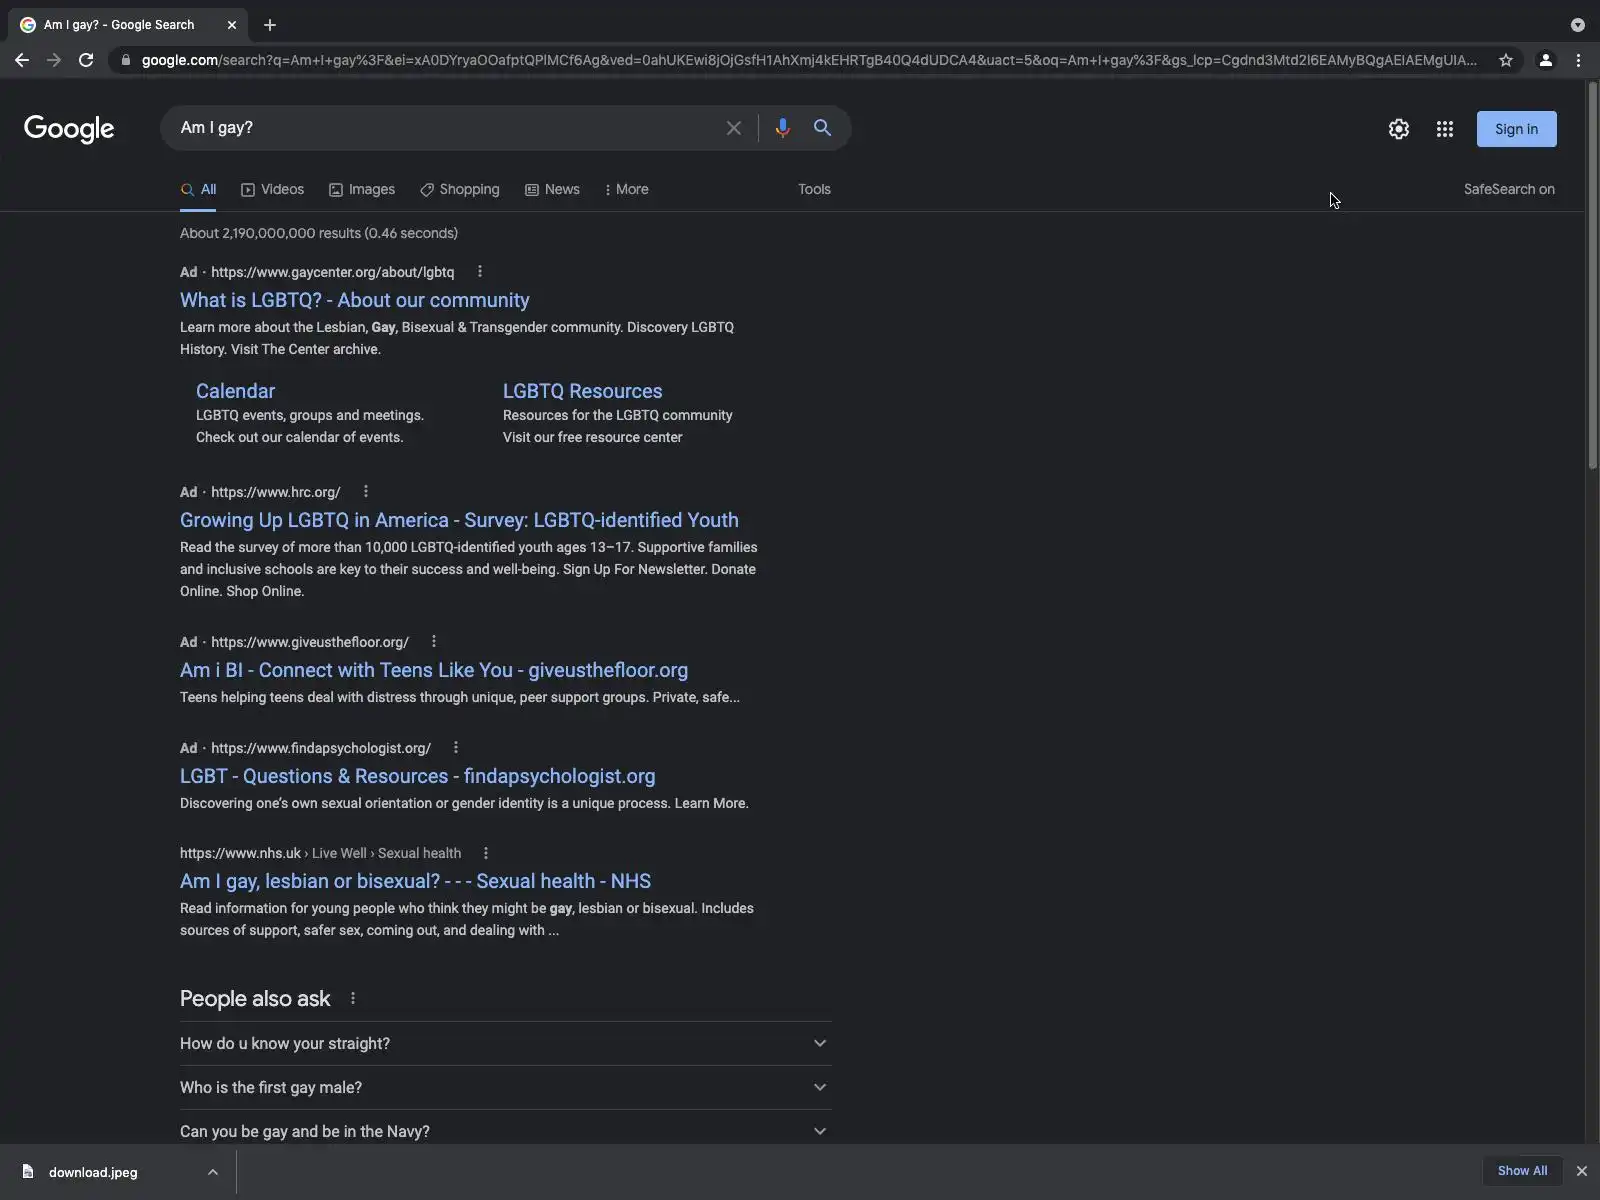The width and height of the screenshot is (1600, 1200).
Task: Open Google settings gear icon
Action: click(1398, 129)
